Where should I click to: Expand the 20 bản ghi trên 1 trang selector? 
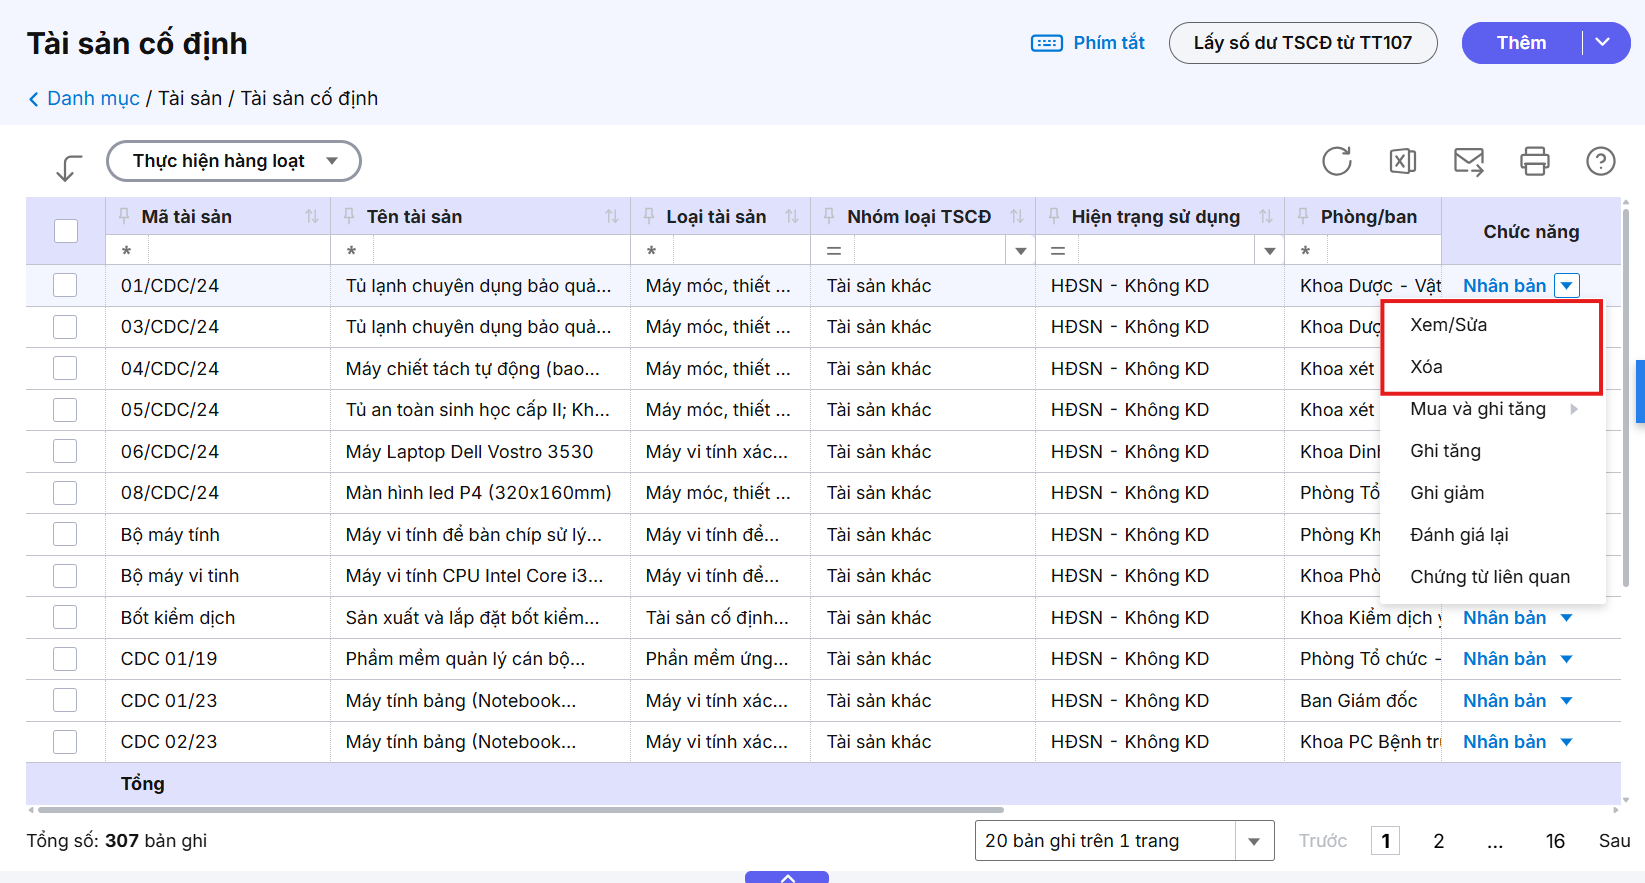pyautogui.click(x=1253, y=841)
